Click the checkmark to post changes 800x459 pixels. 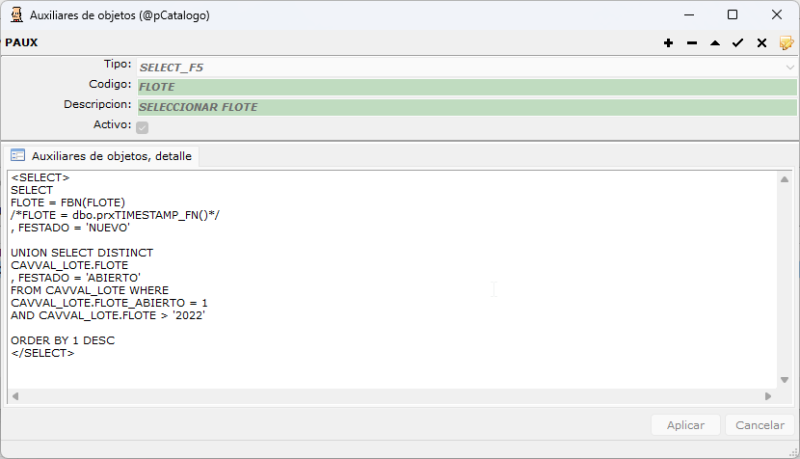click(738, 43)
